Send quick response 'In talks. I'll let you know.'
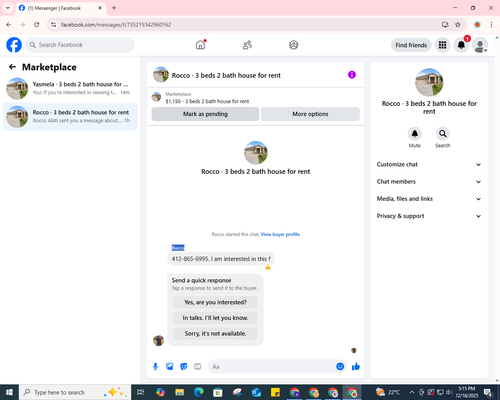This screenshot has width=500, height=400. 215,318
